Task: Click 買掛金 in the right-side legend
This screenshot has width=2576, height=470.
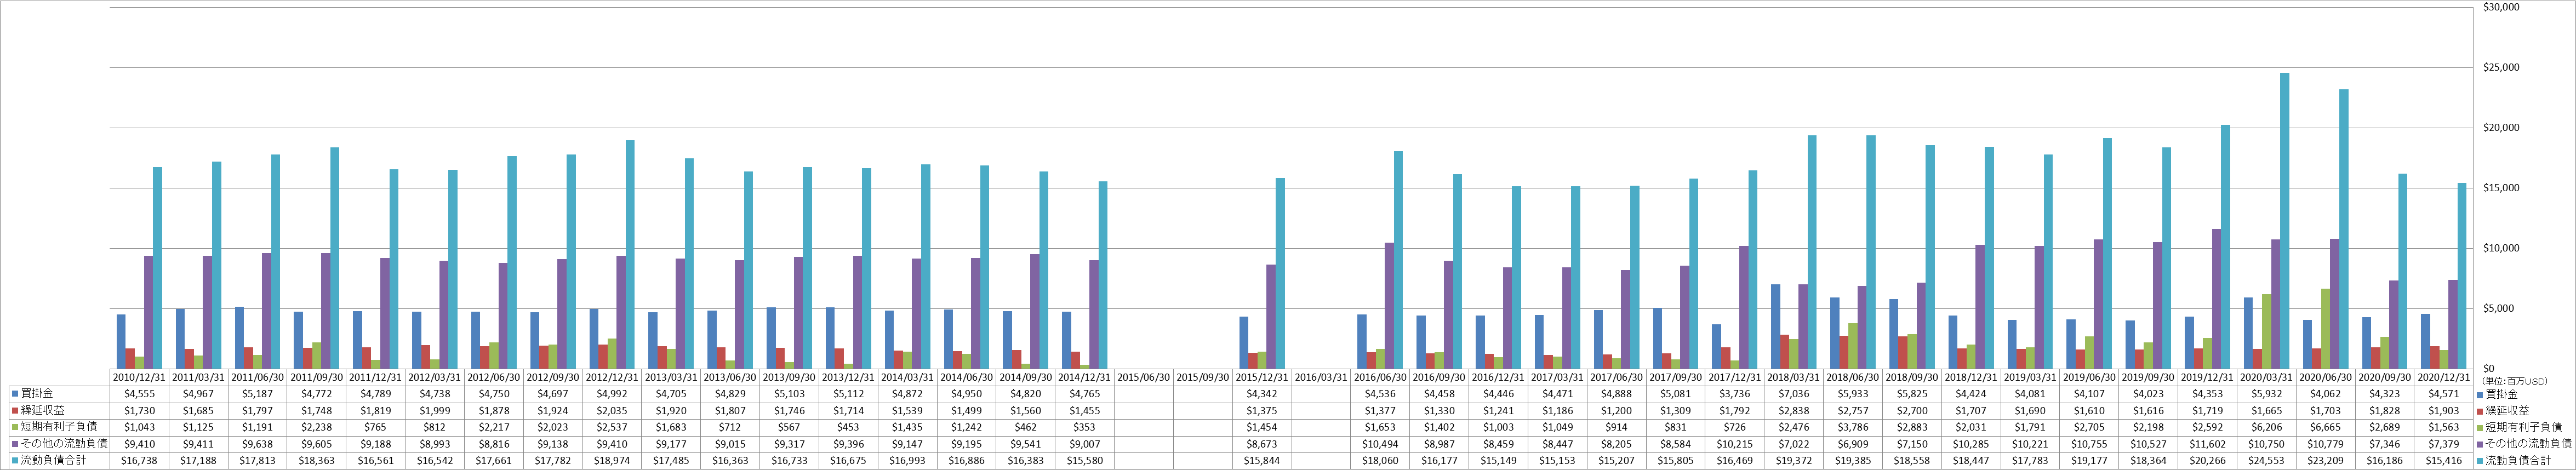Action: [2503, 394]
